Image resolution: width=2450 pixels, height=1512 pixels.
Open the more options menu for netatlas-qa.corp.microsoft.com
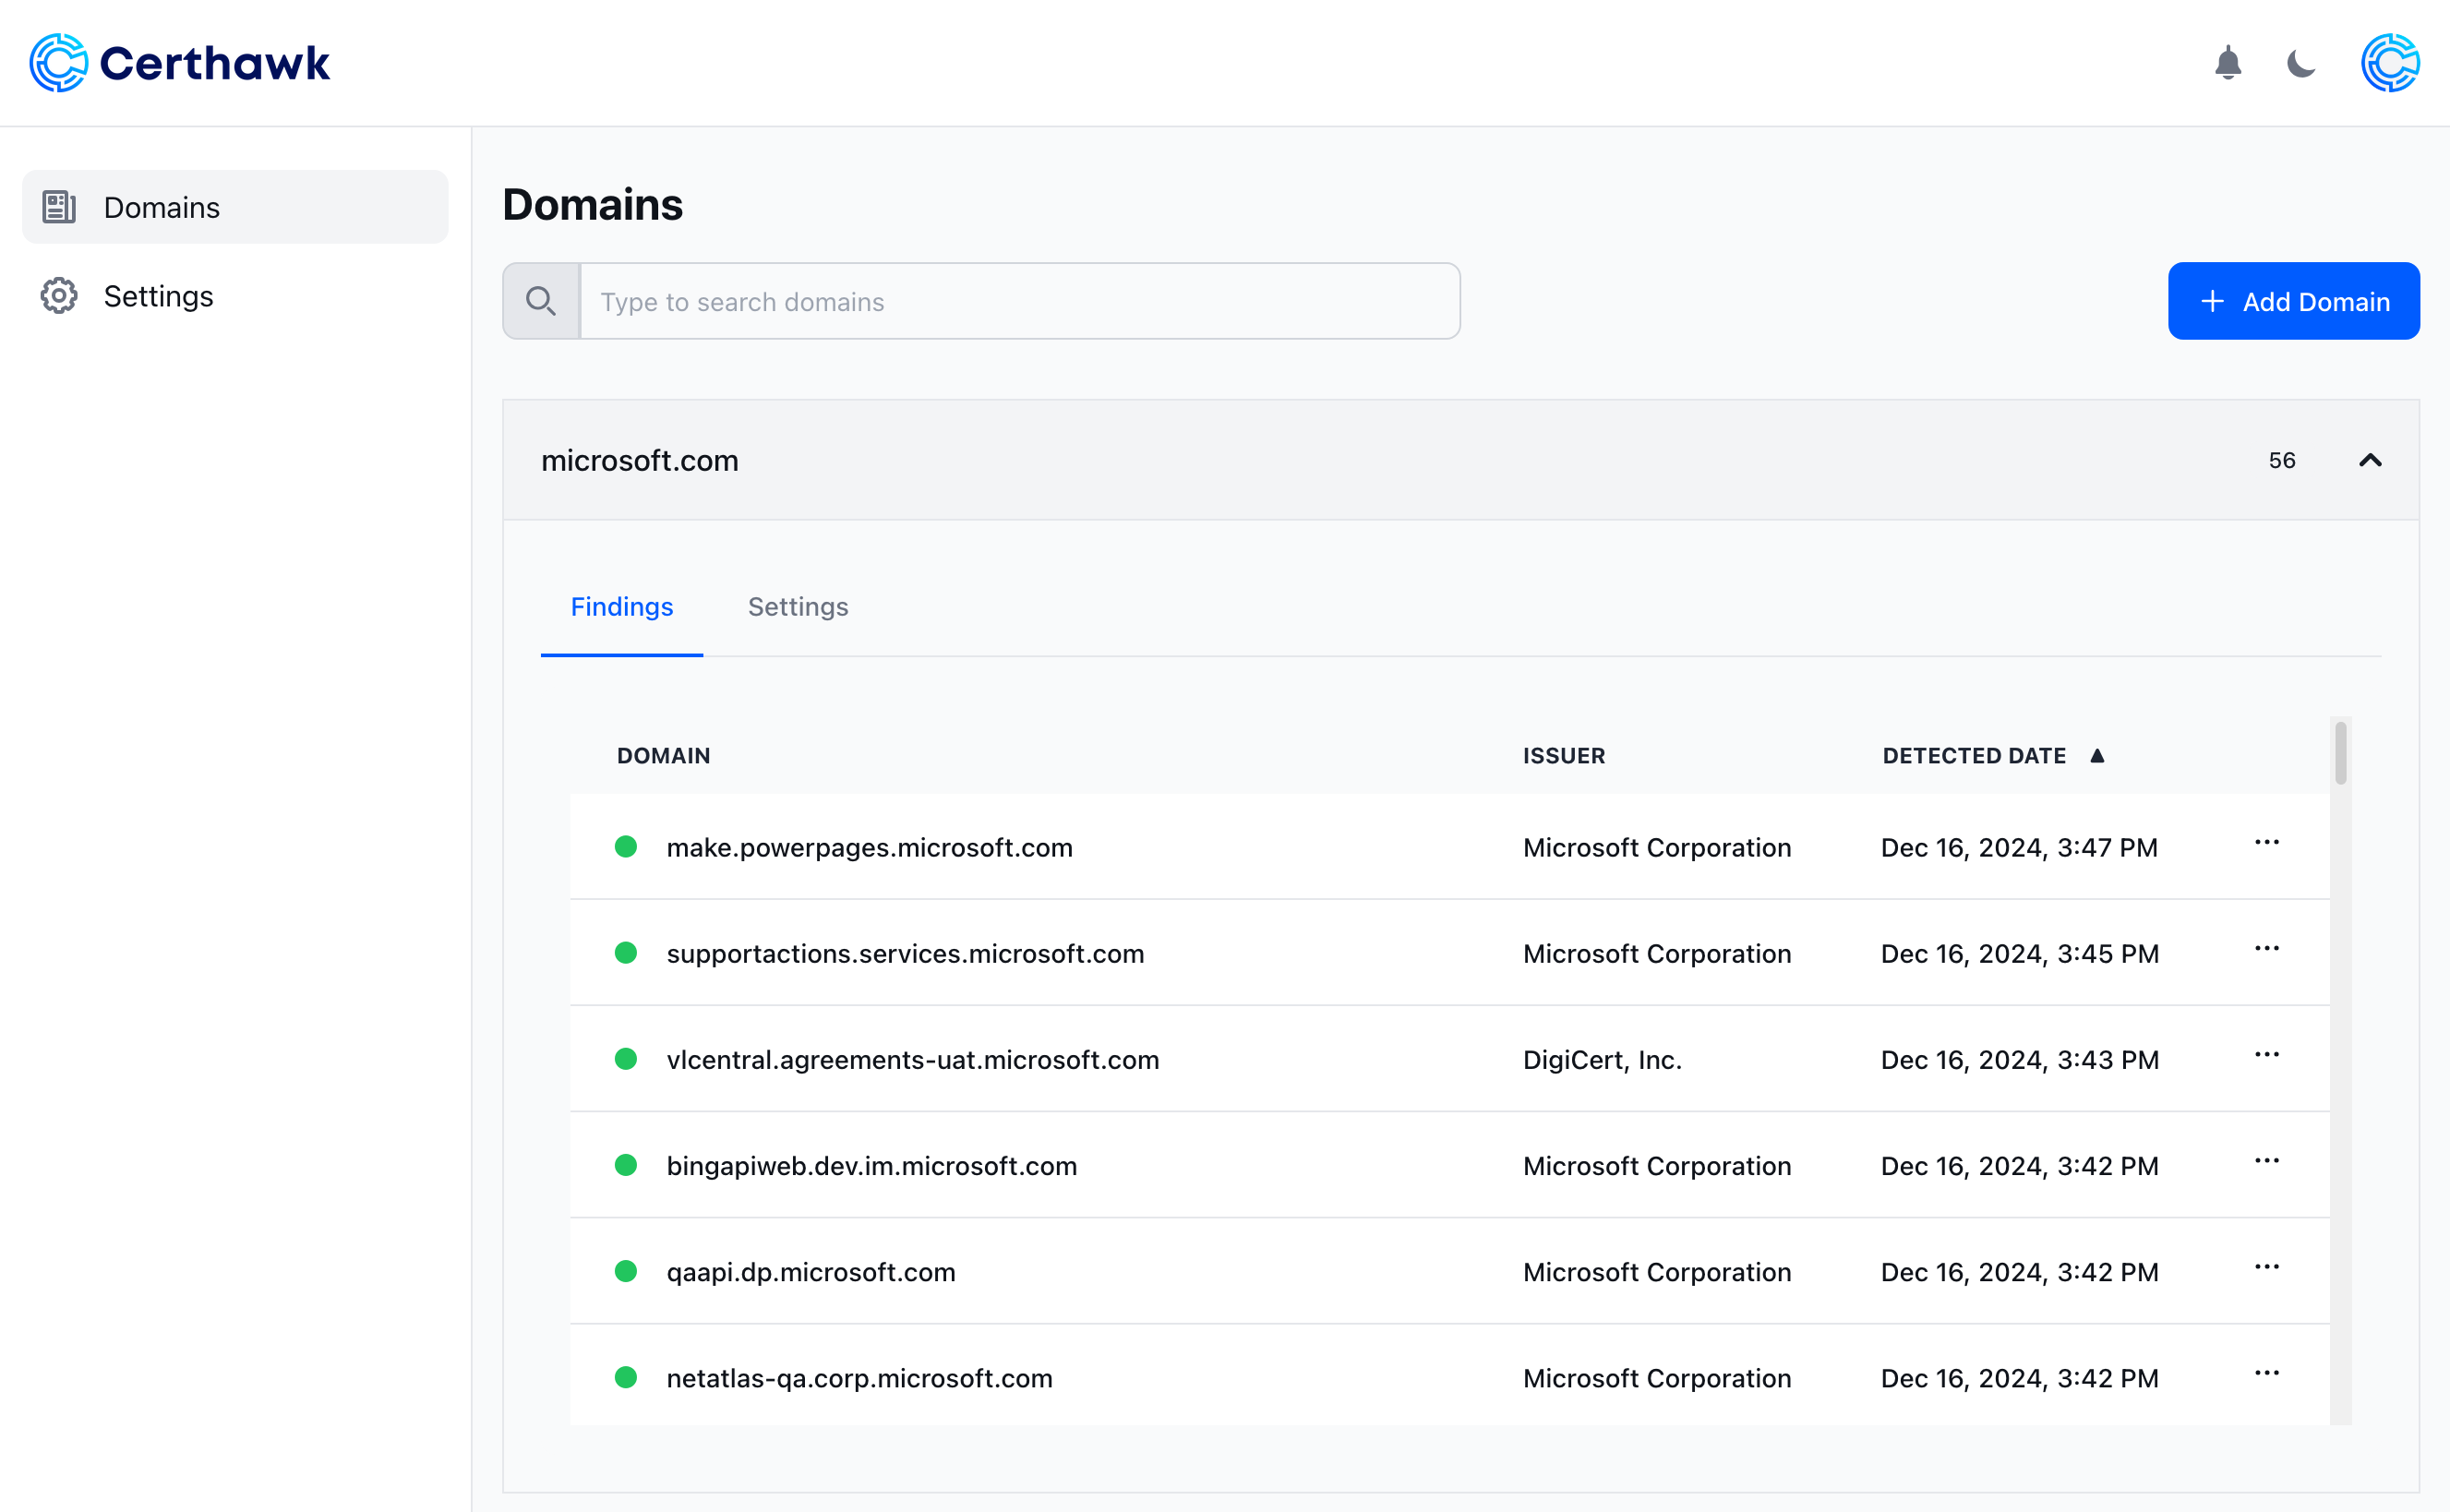[2266, 1373]
